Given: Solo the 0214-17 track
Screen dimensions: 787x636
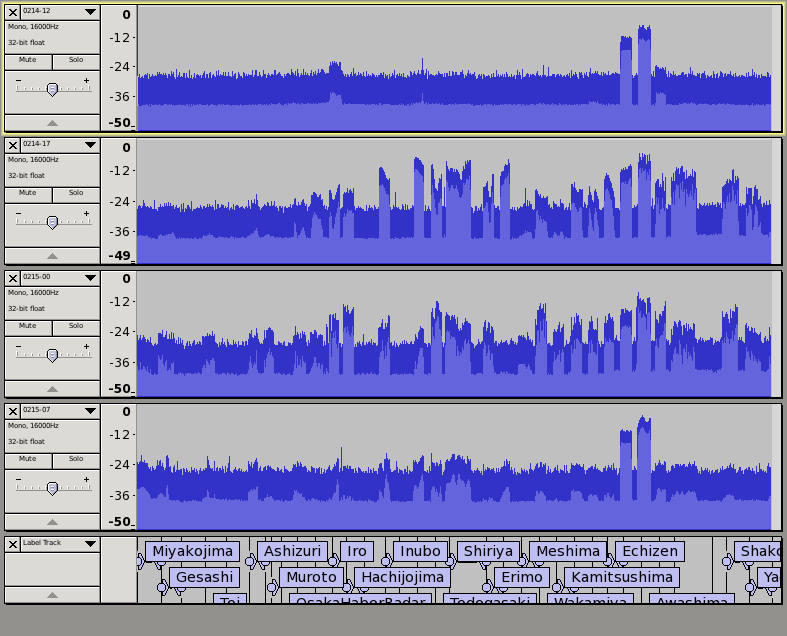Looking at the screenshot, I should click(76, 194).
